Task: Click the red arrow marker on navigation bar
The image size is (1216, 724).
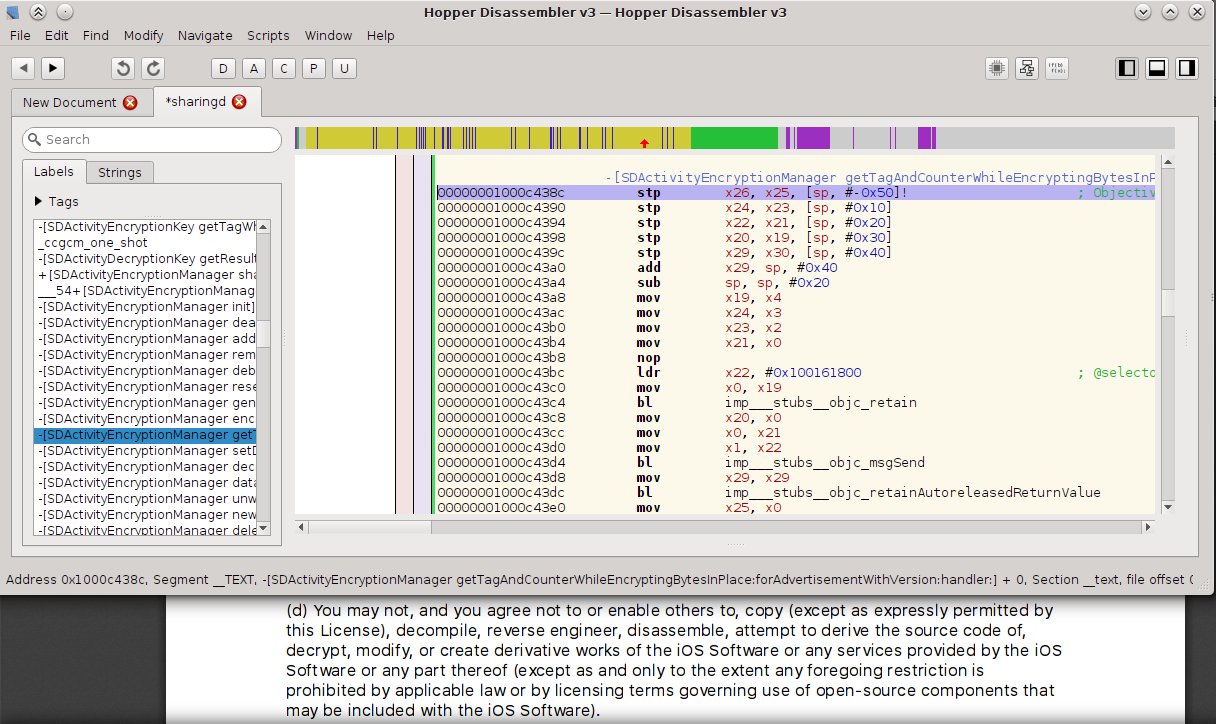Action: (x=644, y=144)
